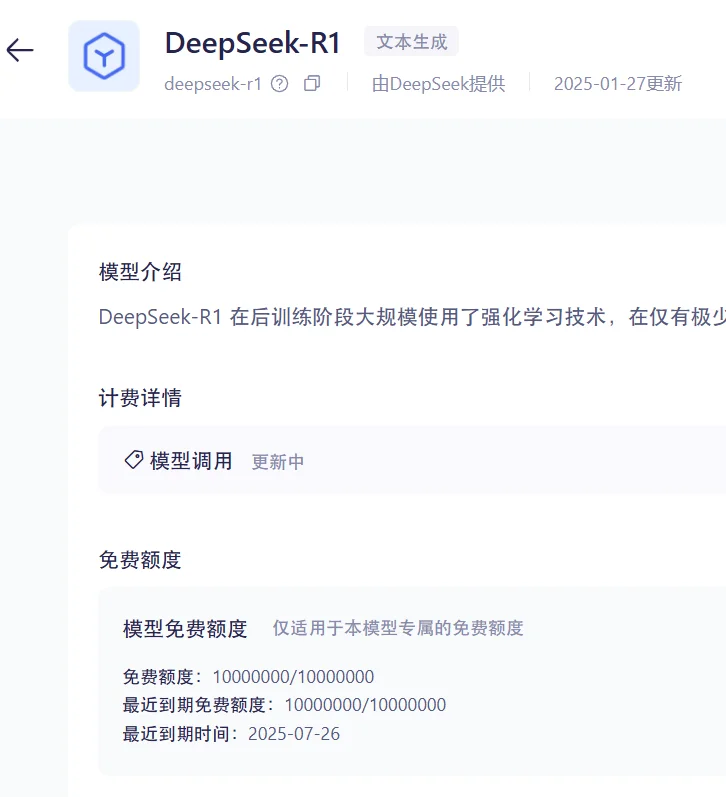This screenshot has height=797, width=726.
Task: Click the 免费额度 section heading
Action: (140, 560)
